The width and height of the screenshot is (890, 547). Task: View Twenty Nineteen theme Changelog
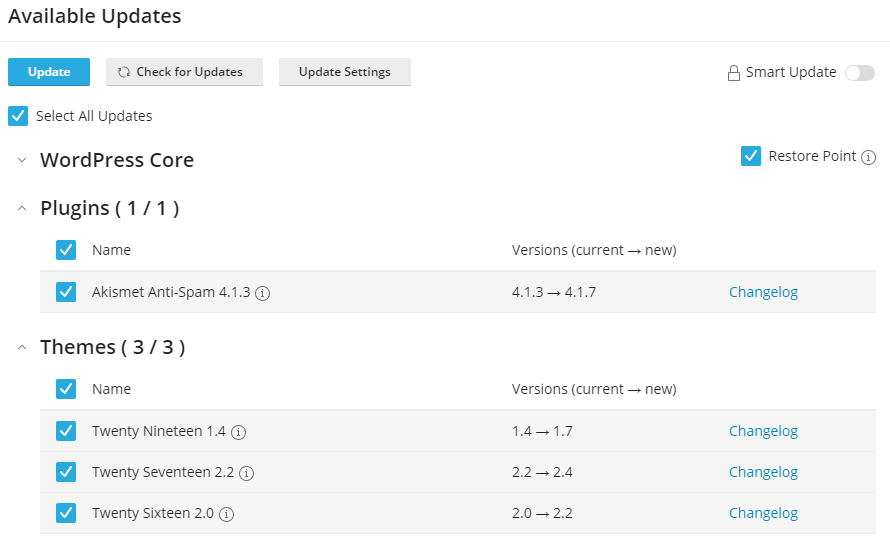pyautogui.click(x=763, y=431)
